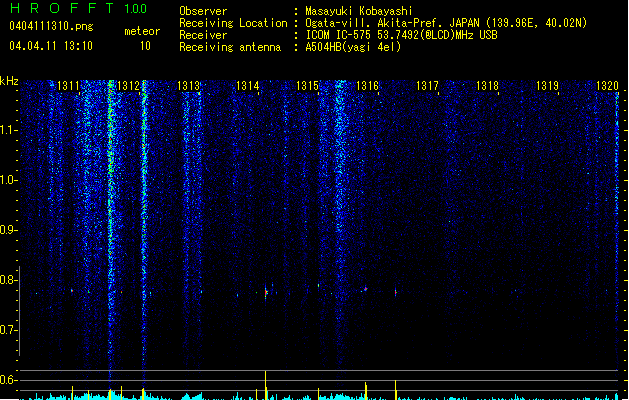Click the meteor count value 10

click(x=145, y=46)
